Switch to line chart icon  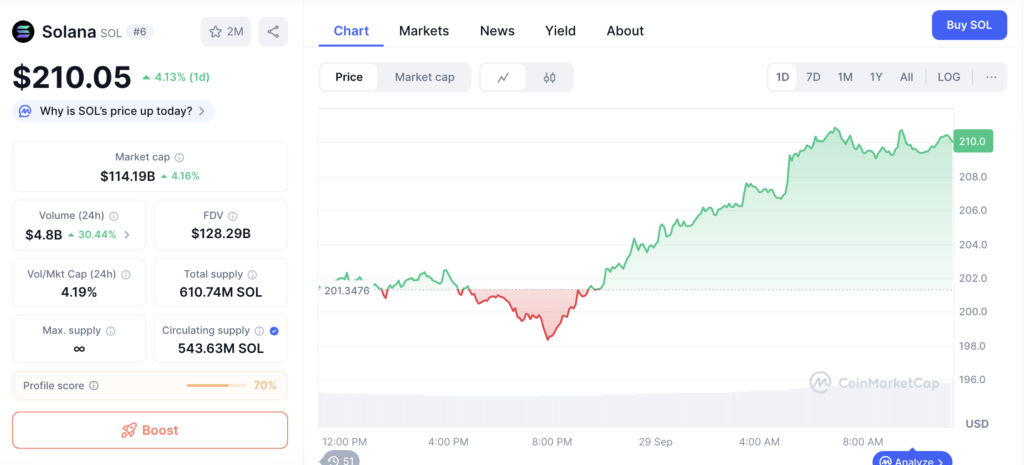click(x=503, y=78)
